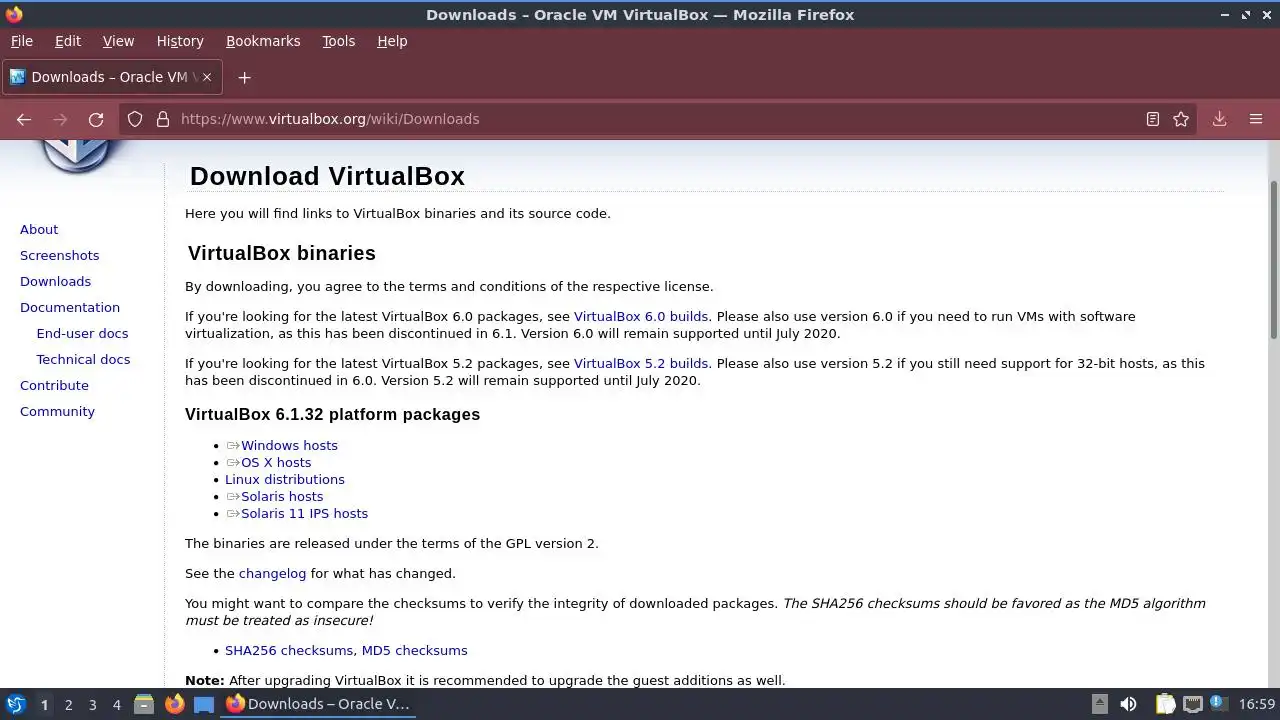The image size is (1280, 720).
Task: Click the 16:59 clock in tray
Action: [1257, 704]
